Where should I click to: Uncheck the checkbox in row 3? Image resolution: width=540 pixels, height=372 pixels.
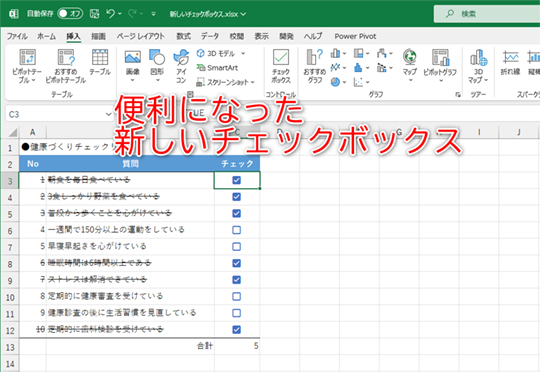coord(237,180)
